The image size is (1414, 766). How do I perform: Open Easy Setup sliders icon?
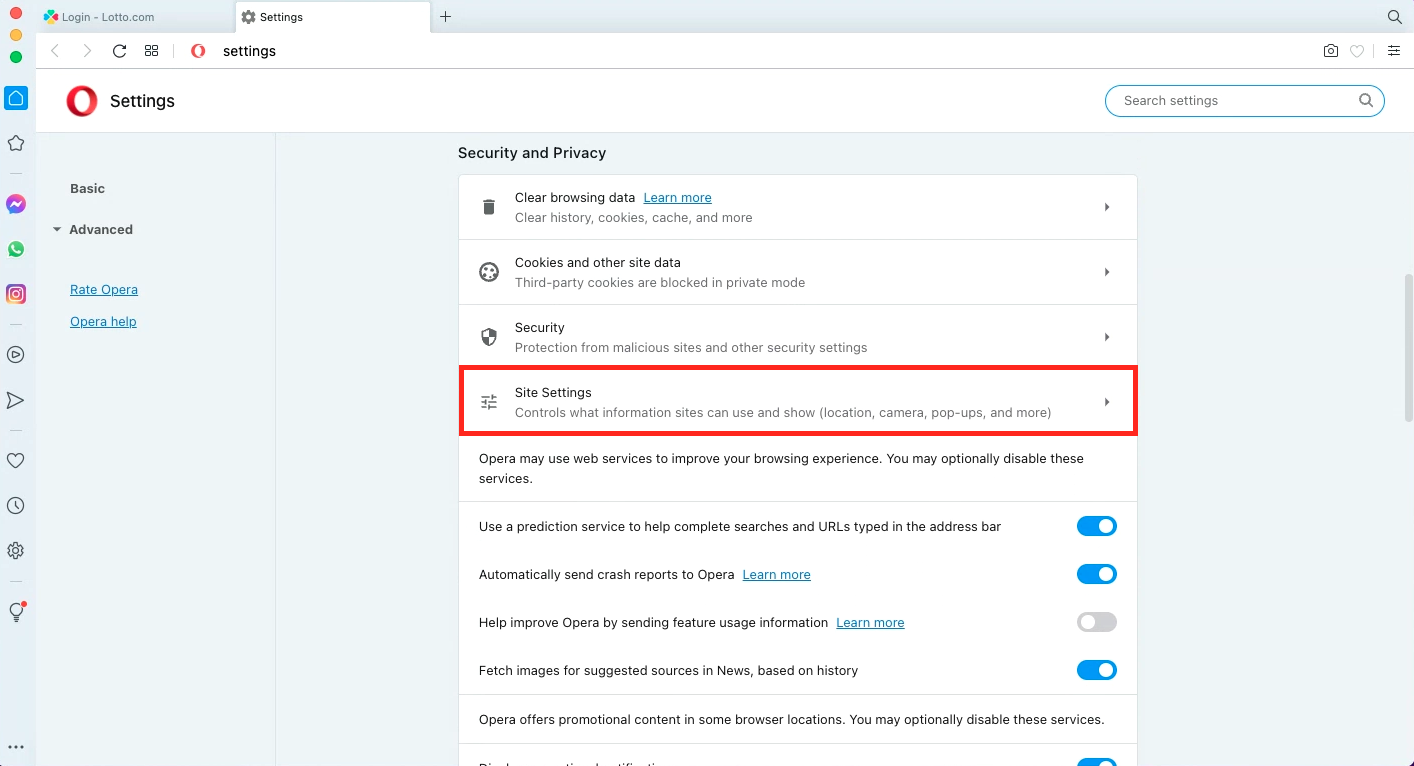coord(1394,51)
